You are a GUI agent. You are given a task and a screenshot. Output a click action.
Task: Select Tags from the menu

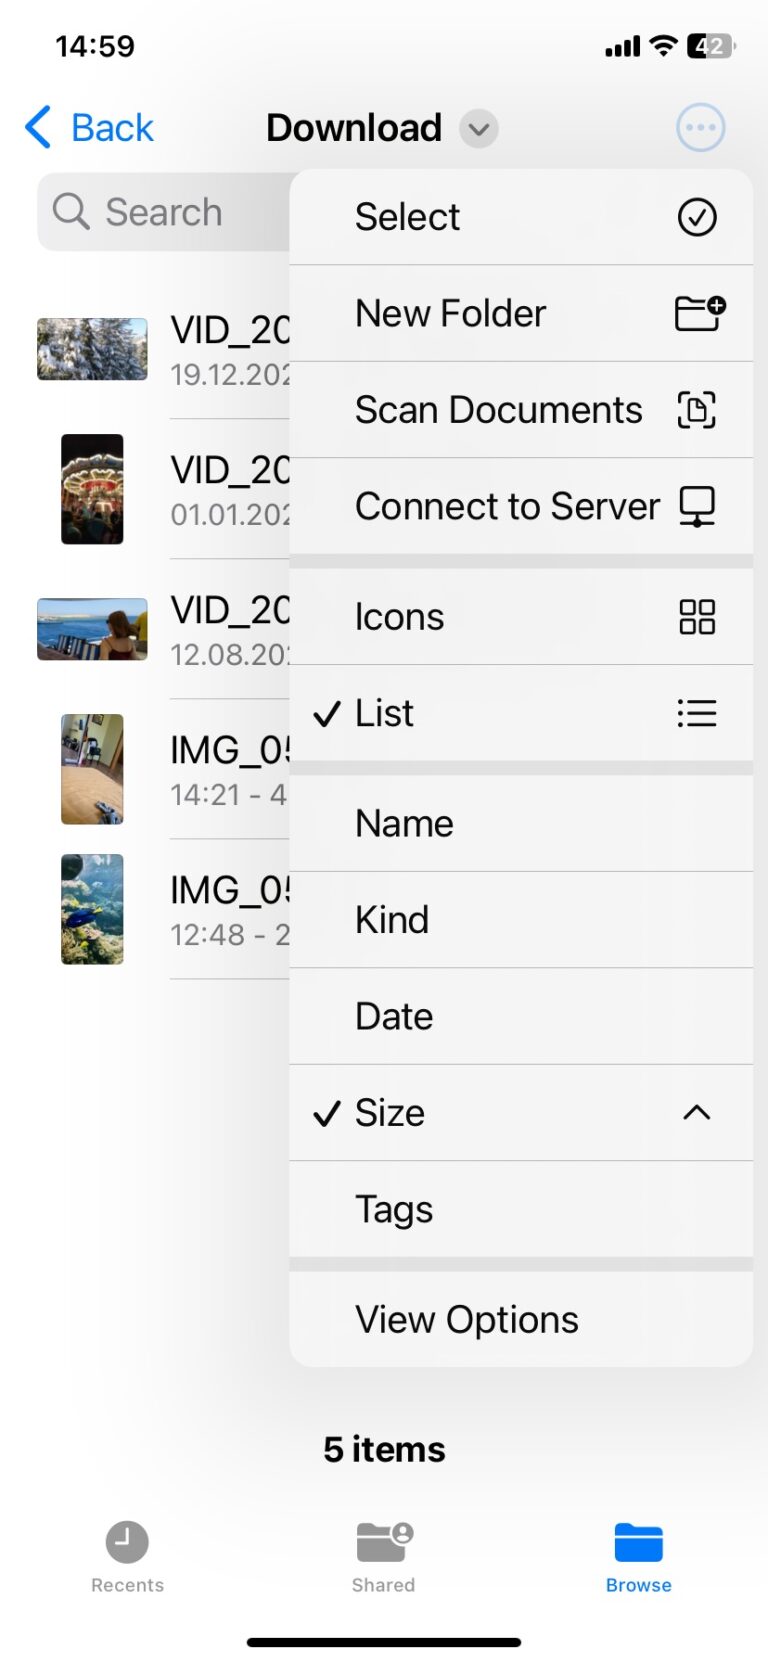[x=394, y=1209]
